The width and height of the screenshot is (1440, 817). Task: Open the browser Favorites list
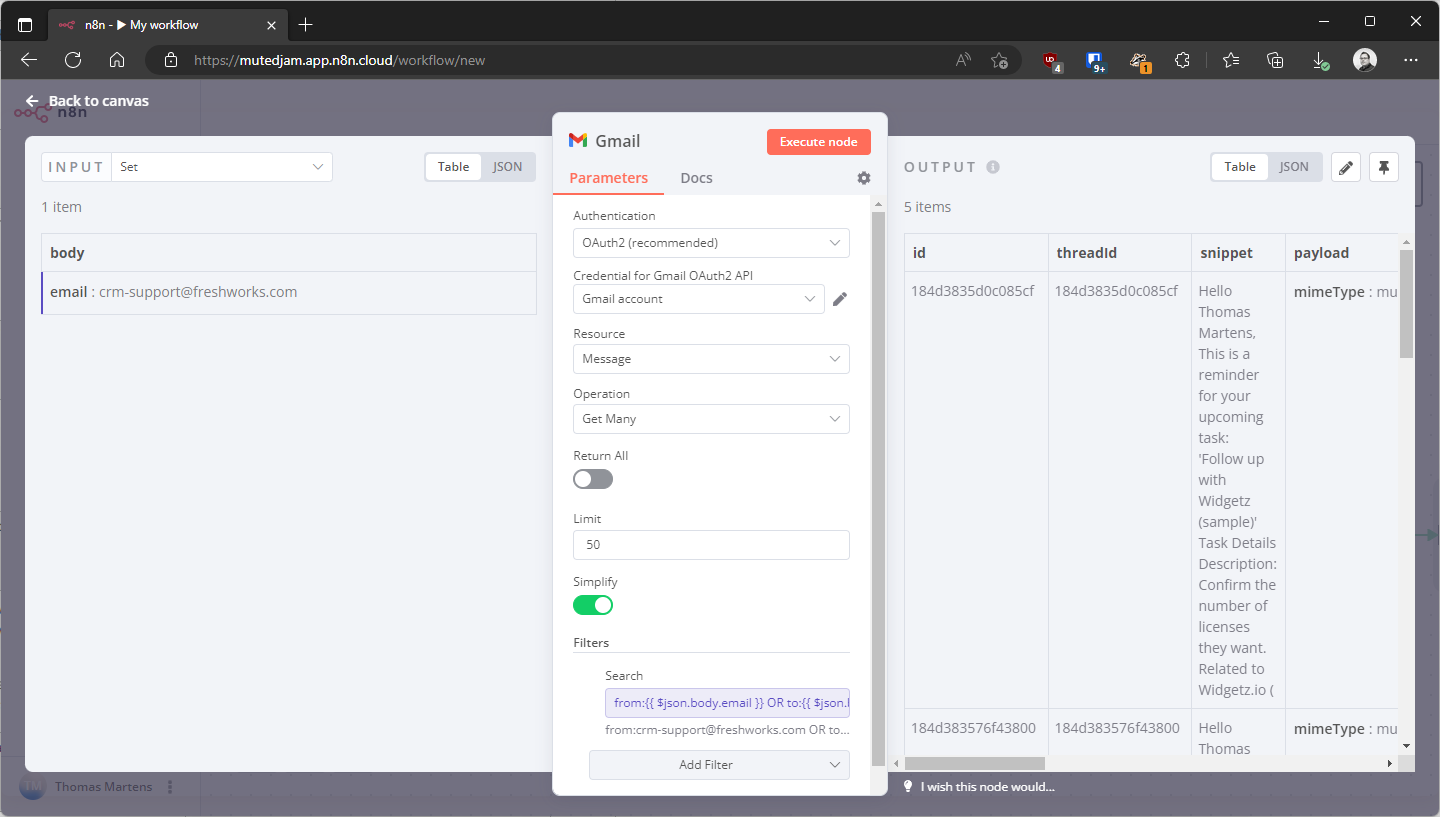pyautogui.click(x=1231, y=60)
